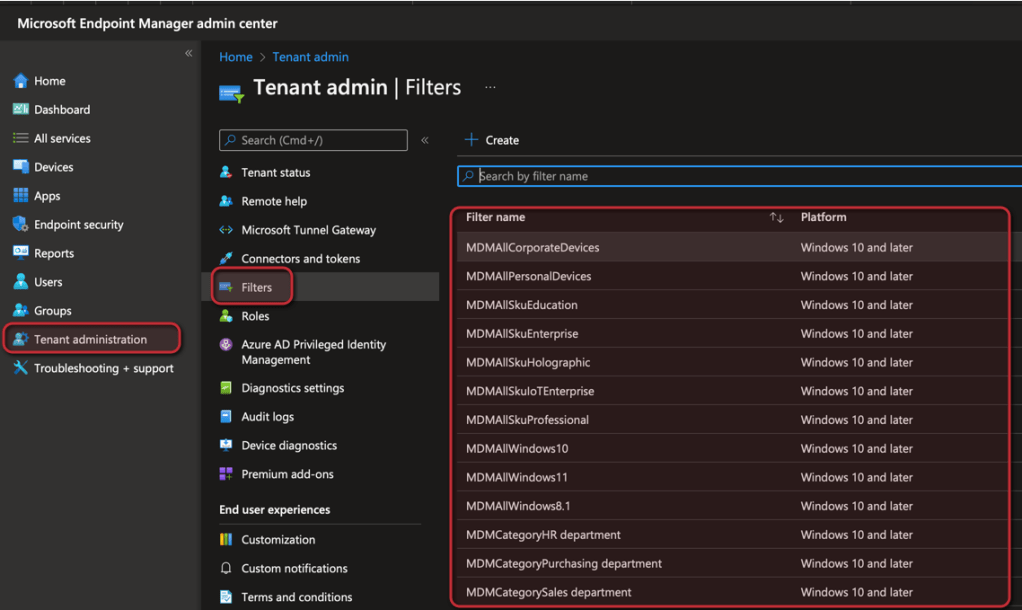Click the Microsoft Tunnel Gateway icon
1022x610 pixels.
coord(226,230)
